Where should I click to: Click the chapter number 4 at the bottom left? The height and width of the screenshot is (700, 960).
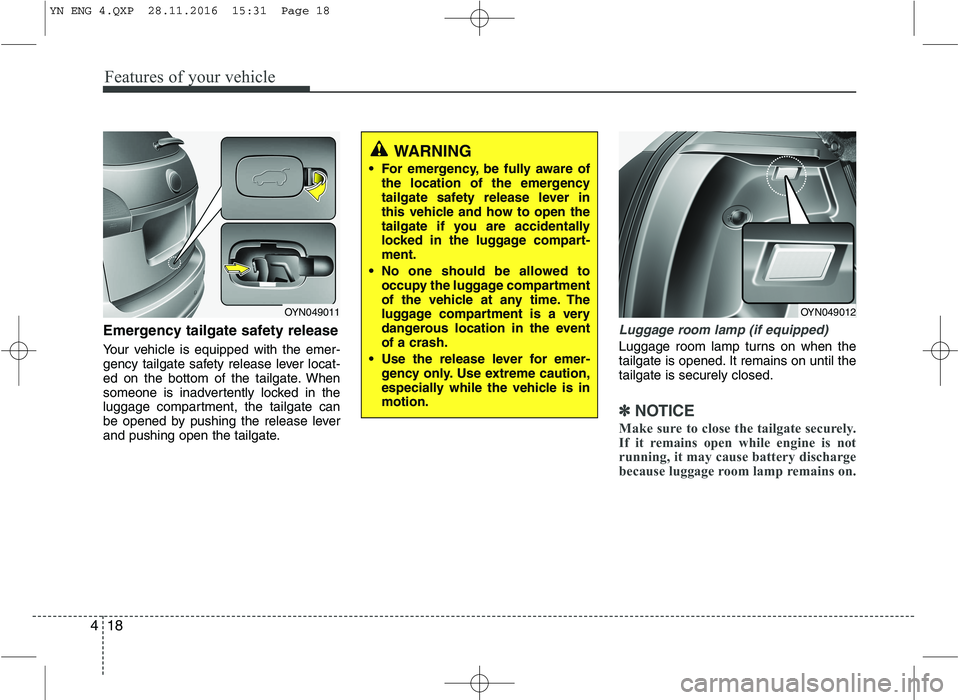tap(94, 625)
